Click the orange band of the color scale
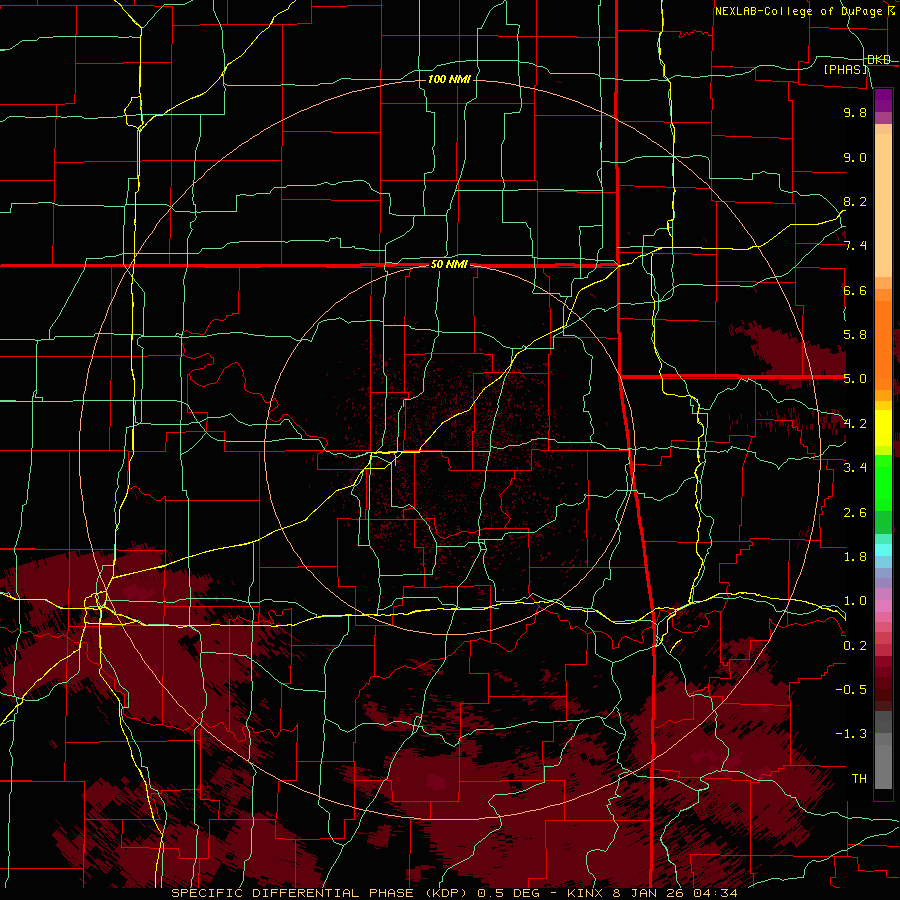The image size is (900, 900). point(883,346)
